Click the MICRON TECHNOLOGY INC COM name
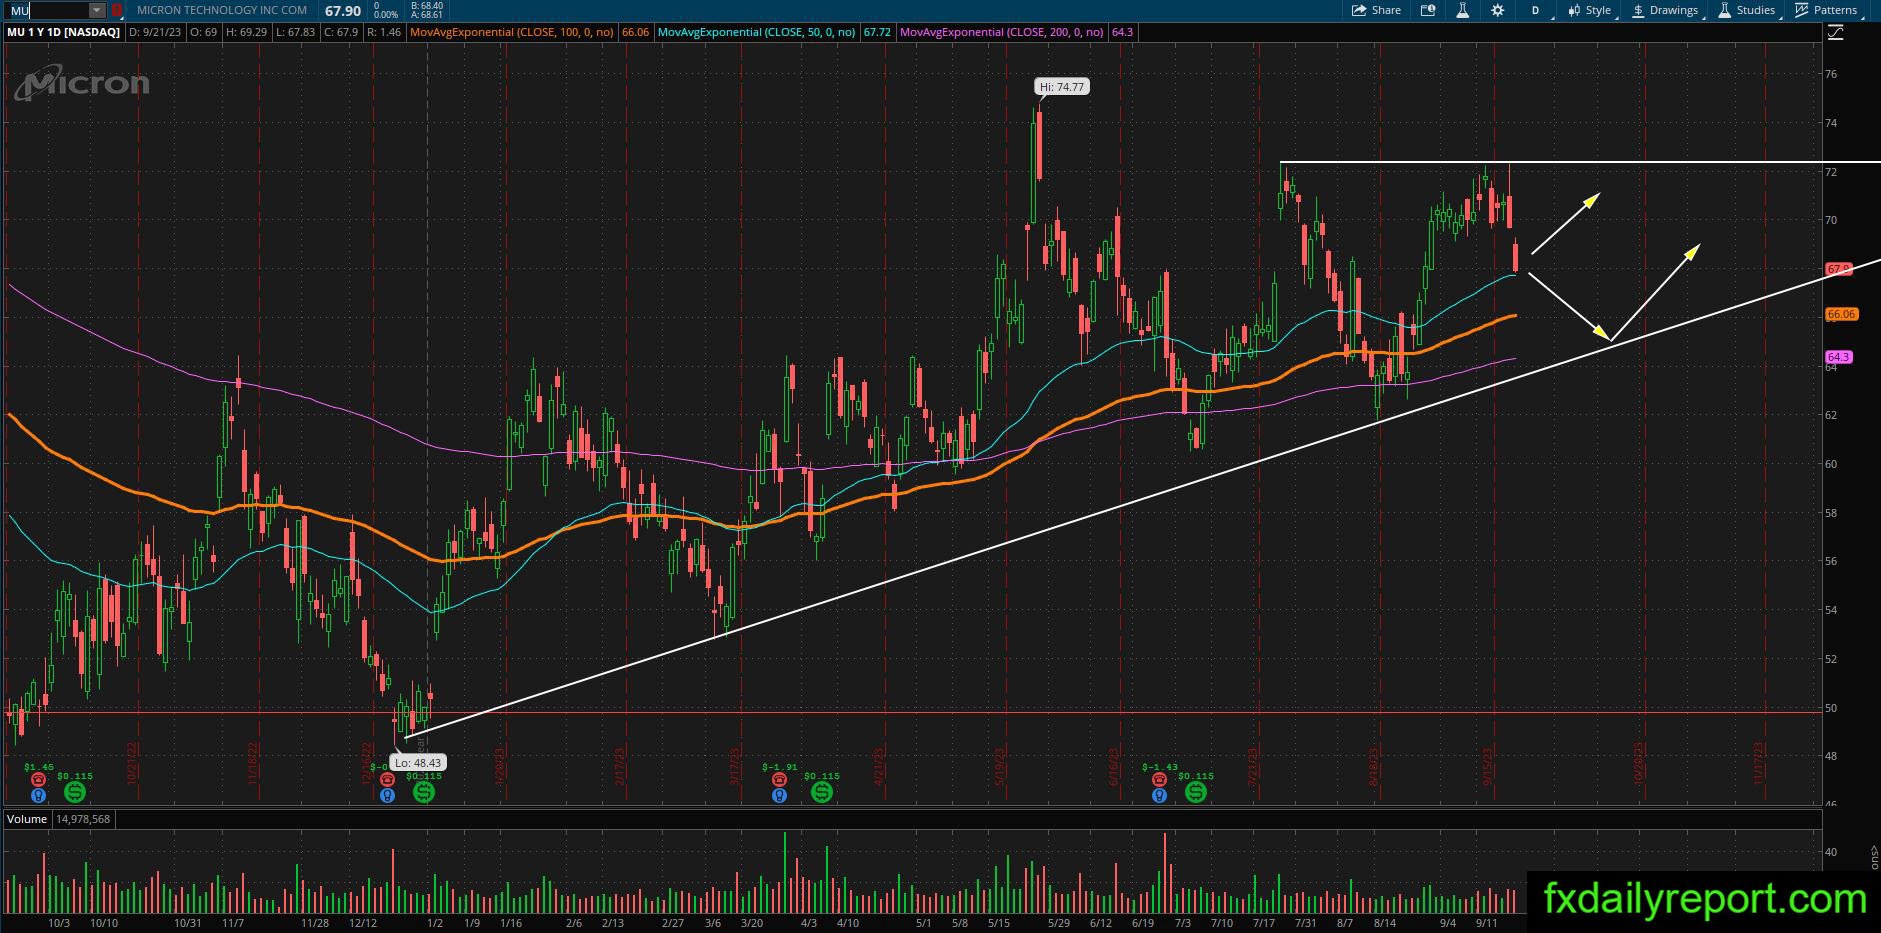Screen dimensions: 1881x933 pyautogui.click(x=222, y=10)
